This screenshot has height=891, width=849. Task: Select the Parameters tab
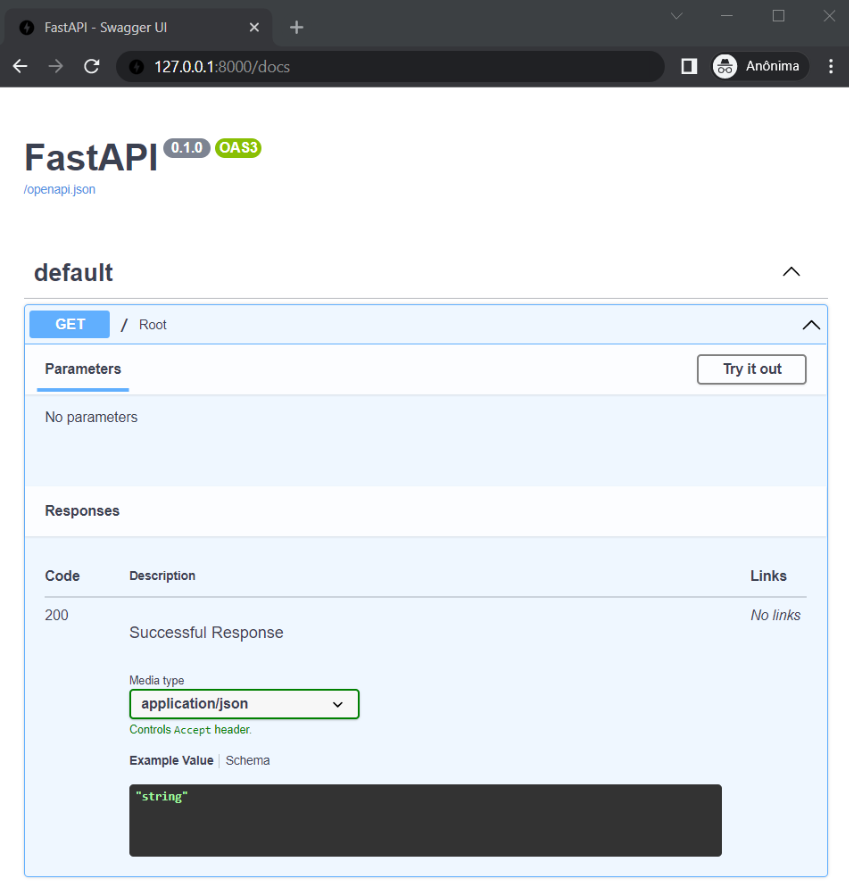click(82, 369)
